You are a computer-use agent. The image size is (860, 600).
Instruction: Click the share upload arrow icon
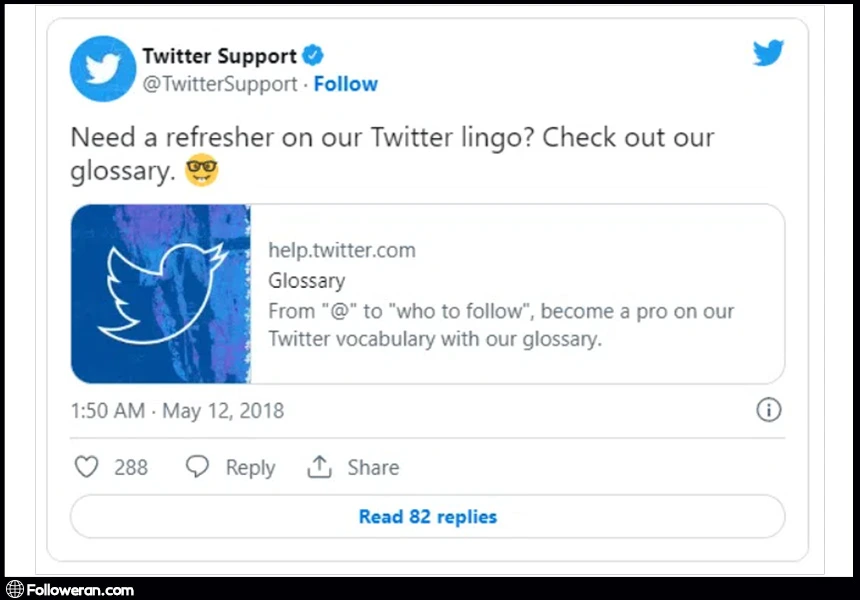point(319,467)
